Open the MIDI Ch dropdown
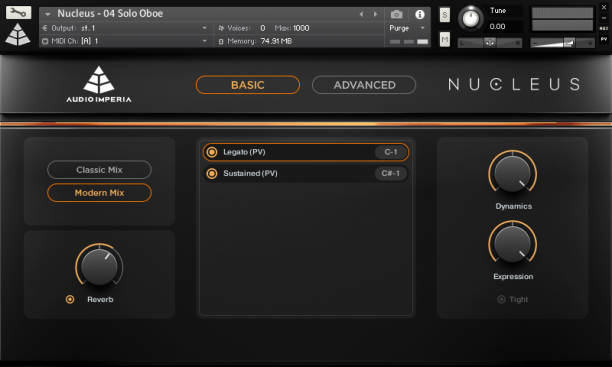The image size is (612, 367). tap(205, 41)
